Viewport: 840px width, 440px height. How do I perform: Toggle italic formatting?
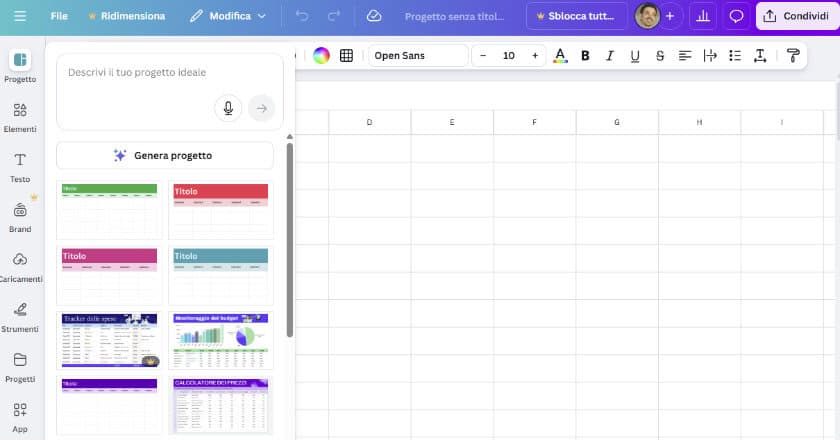click(x=610, y=55)
